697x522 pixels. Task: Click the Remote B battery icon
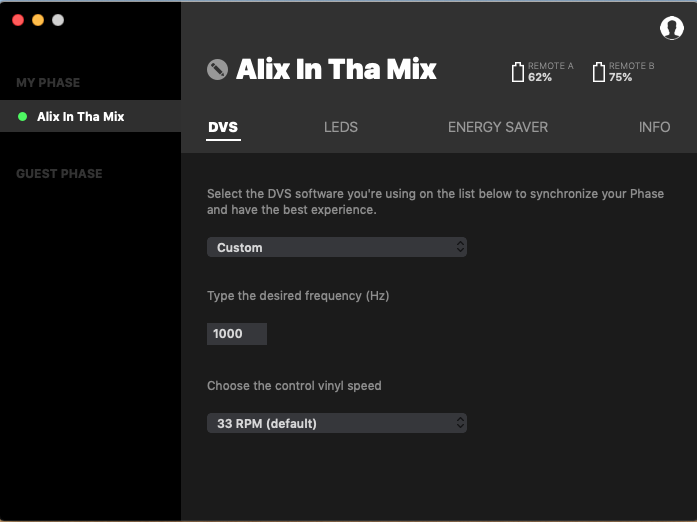click(x=598, y=72)
